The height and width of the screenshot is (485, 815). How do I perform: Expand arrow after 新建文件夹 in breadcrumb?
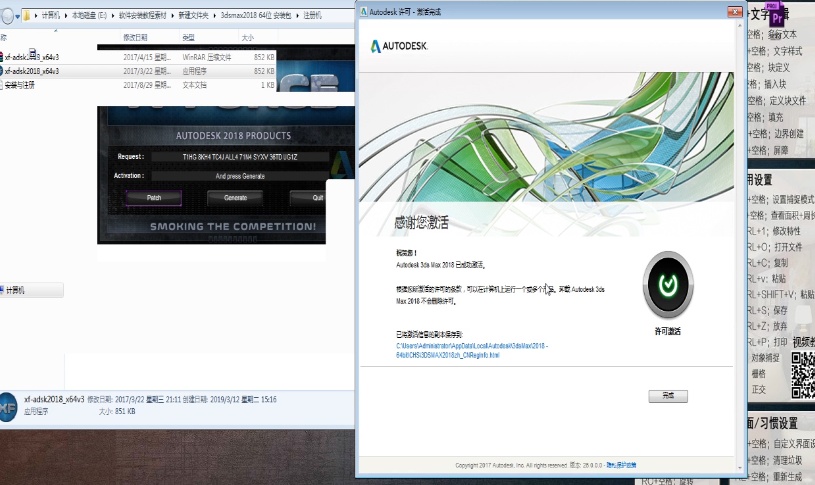tap(215, 16)
